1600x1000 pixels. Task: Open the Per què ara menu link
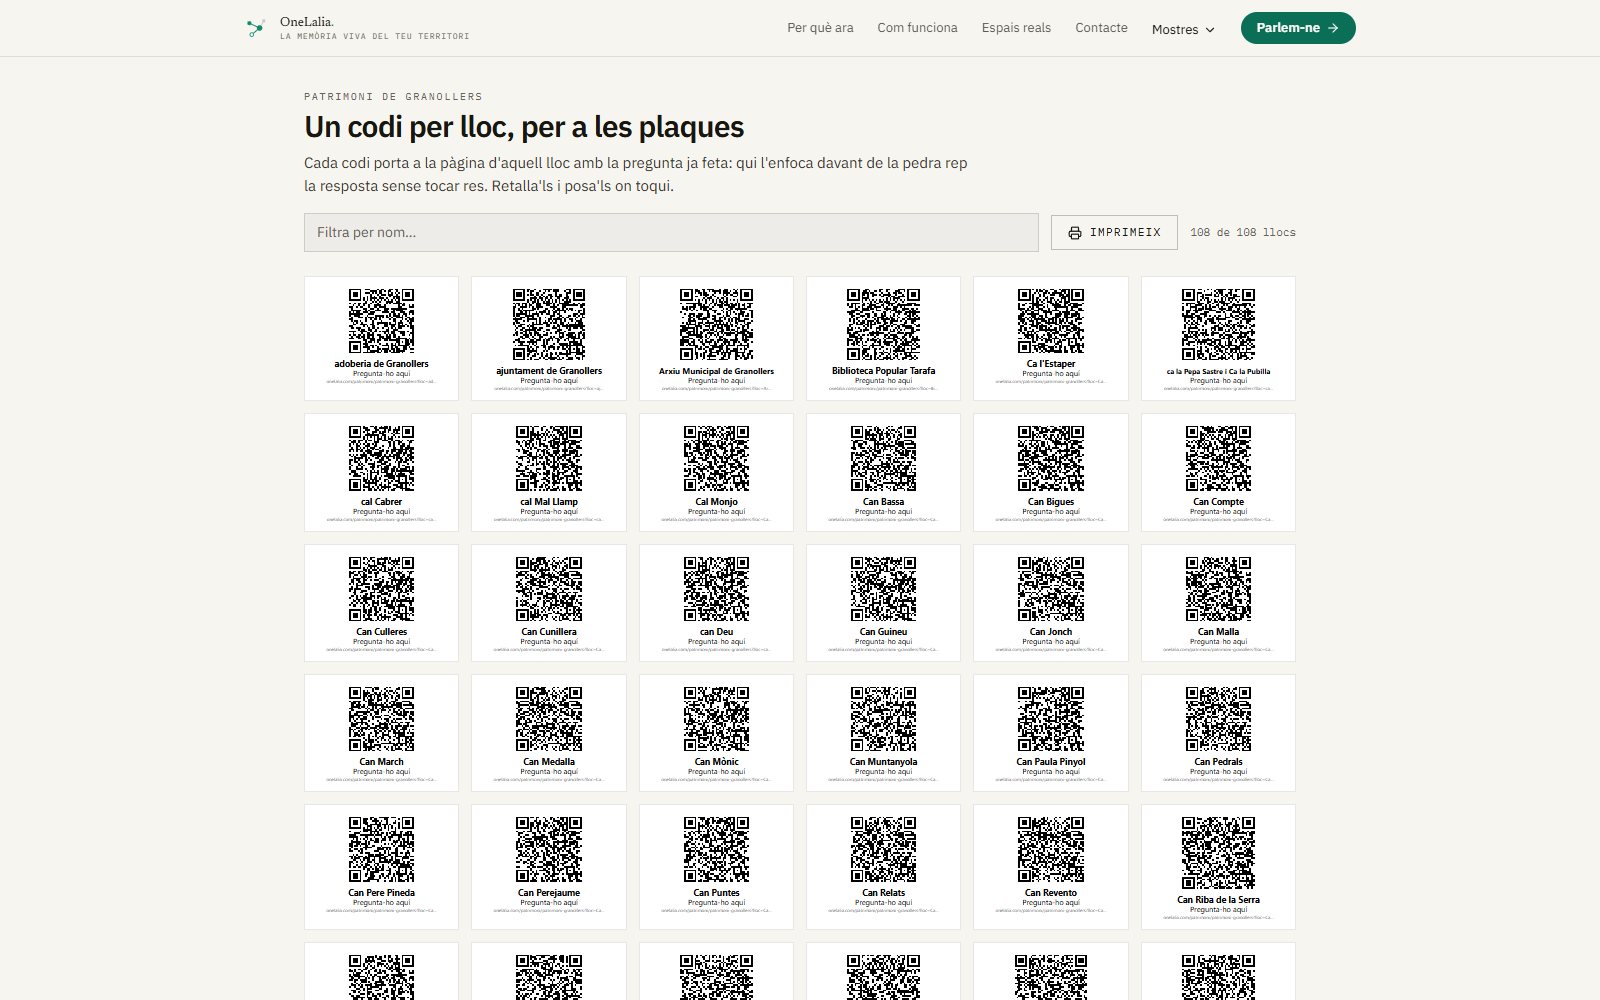[820, 28]
